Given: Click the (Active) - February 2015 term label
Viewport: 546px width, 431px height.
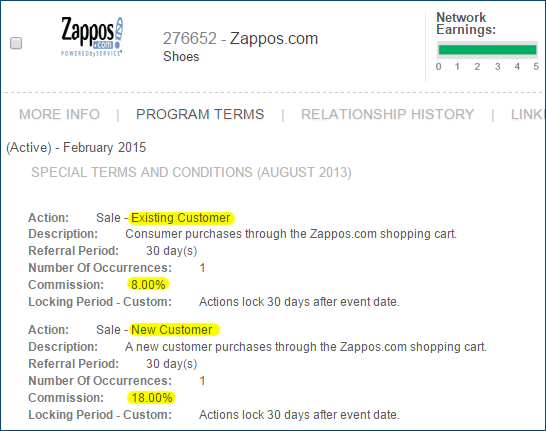Looking at the screenshot, I should 76,147.
